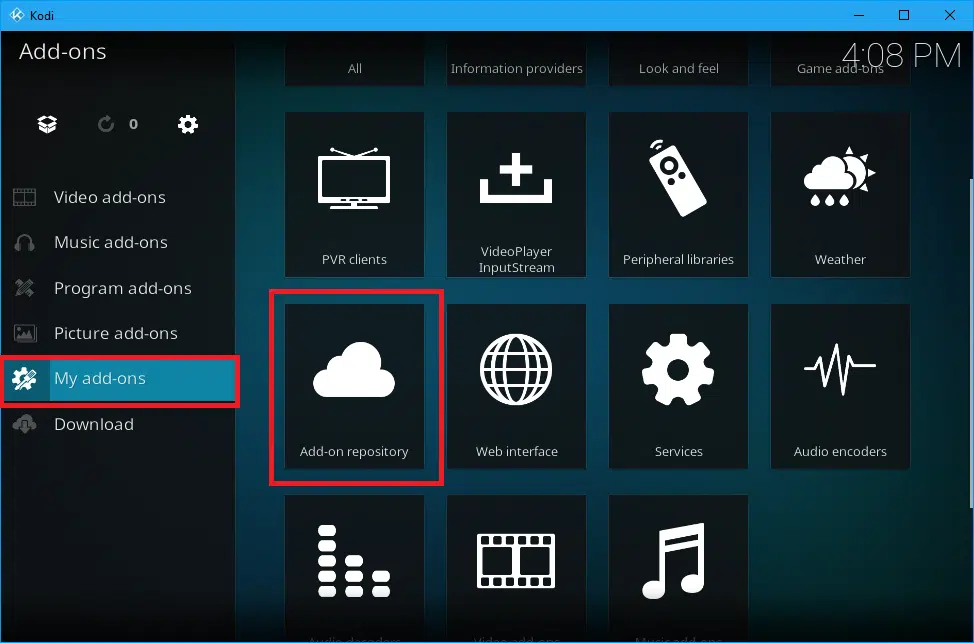Browse Audio encoders add-ons
The width and height of the screenshot is (974, 643).
coord(840,386)
